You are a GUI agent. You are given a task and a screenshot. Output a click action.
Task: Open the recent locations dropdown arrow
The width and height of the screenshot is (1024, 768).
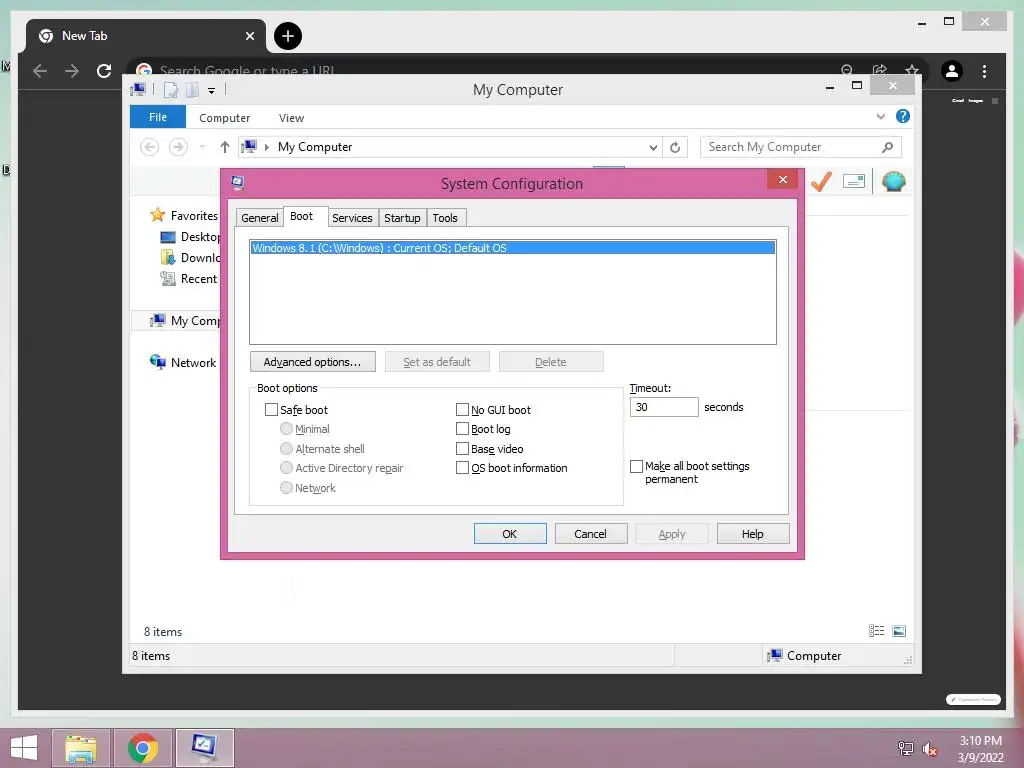[x=202, y=147]
